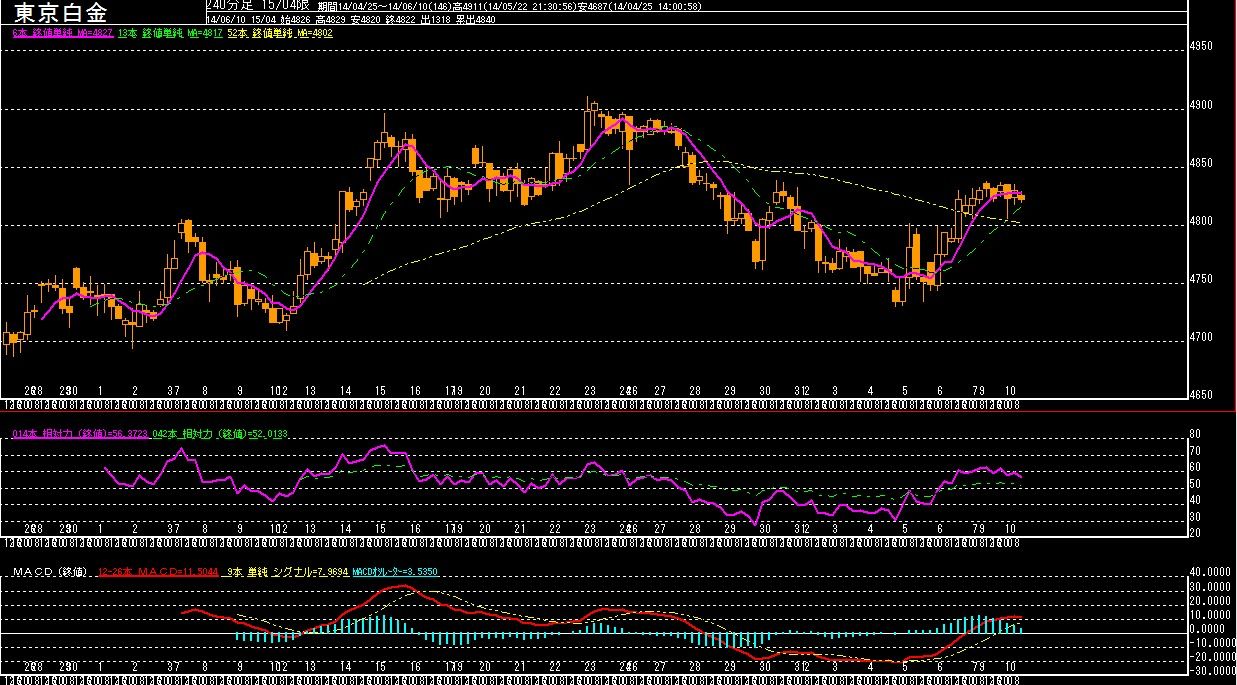Click the 4900 price axis label
This screenshot has height=685, width=1237.
1201,105
